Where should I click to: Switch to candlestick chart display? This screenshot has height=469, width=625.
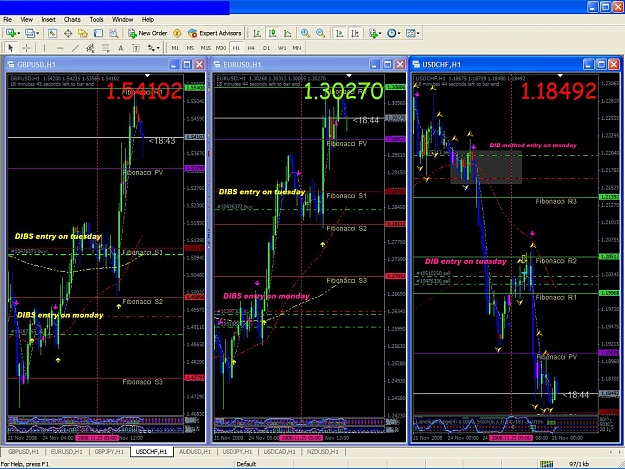[273, 33]
